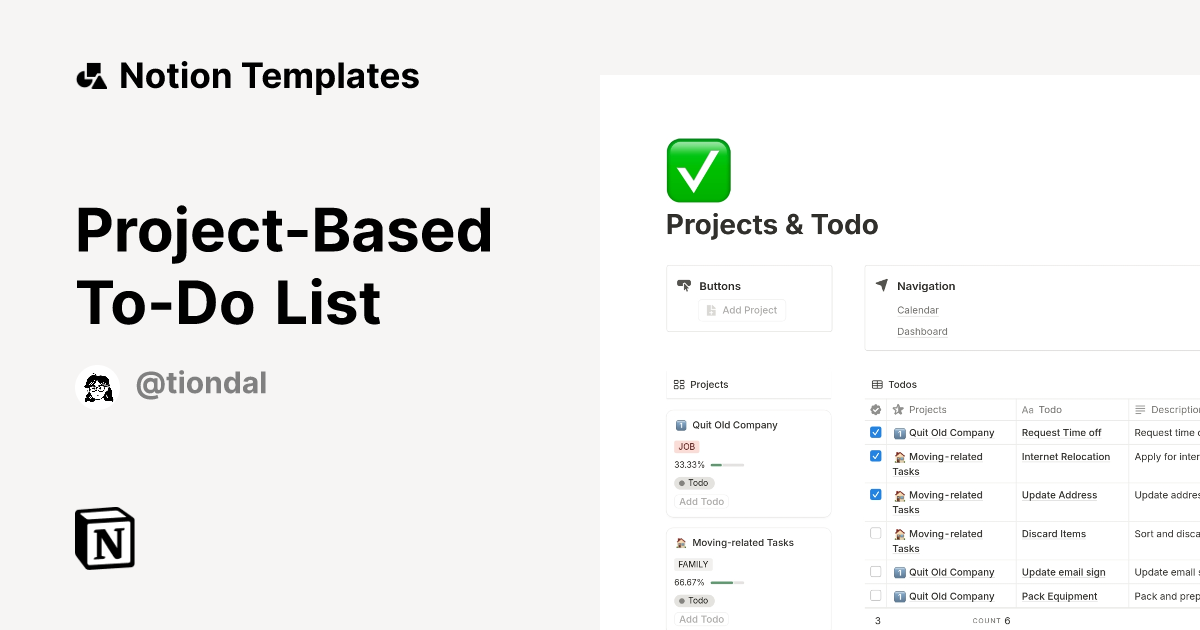The width and height of the screenshot is (1200, 630).
Task: Click the one-keycap icon on Quit Old Company card
Action: (683, 424)
